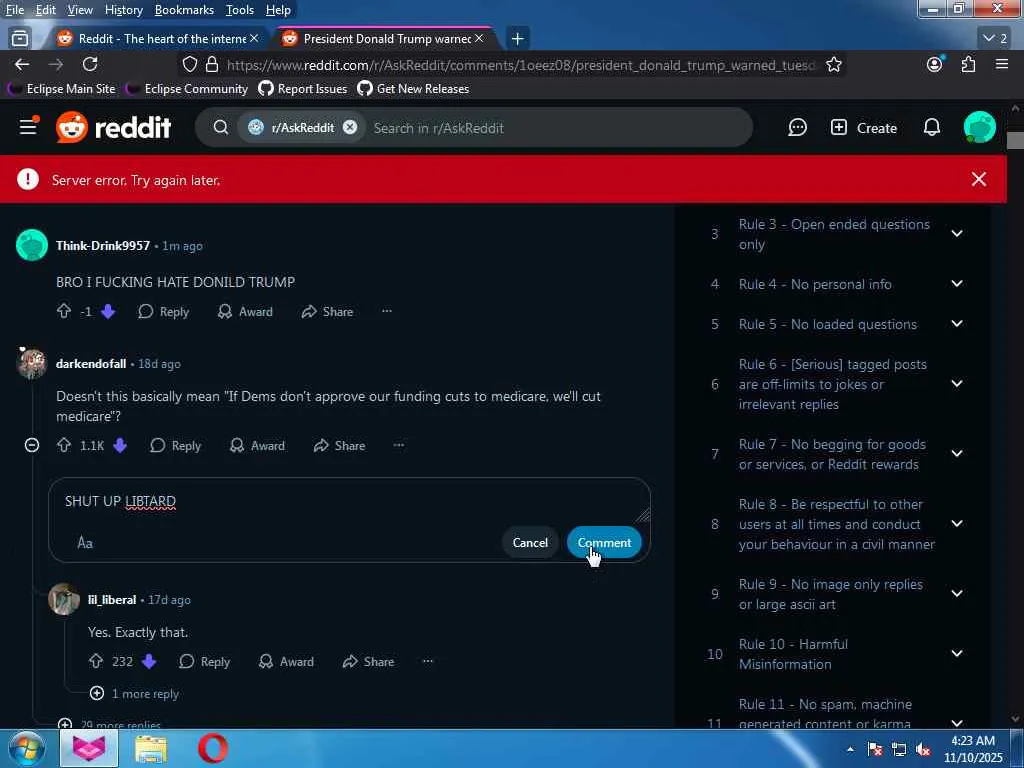1024x768 pixels.
Task: Downvote darkendofall's comment
Action: [120, 445]
